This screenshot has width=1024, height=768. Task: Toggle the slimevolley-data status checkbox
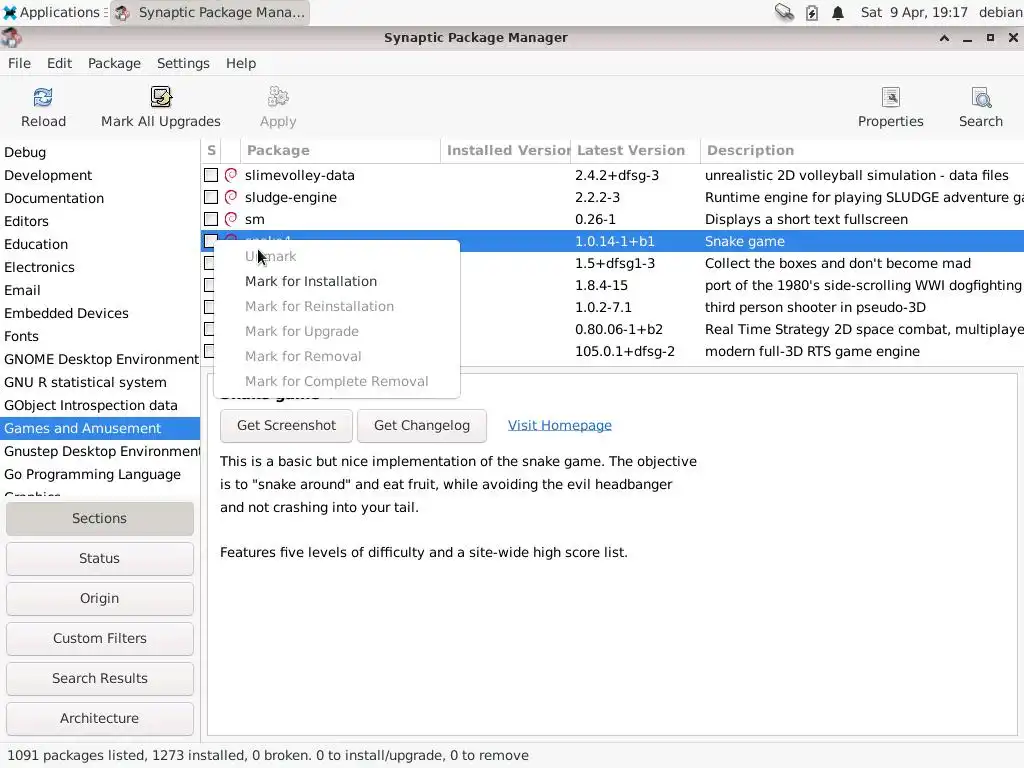211,175
